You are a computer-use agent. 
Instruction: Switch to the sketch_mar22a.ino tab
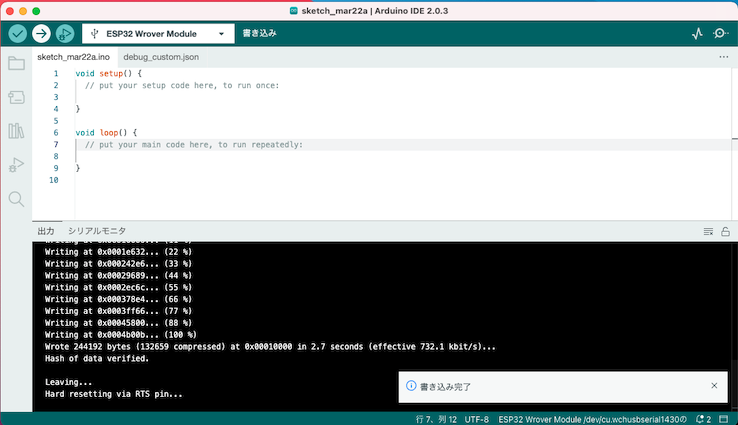[x=73, y=57]
